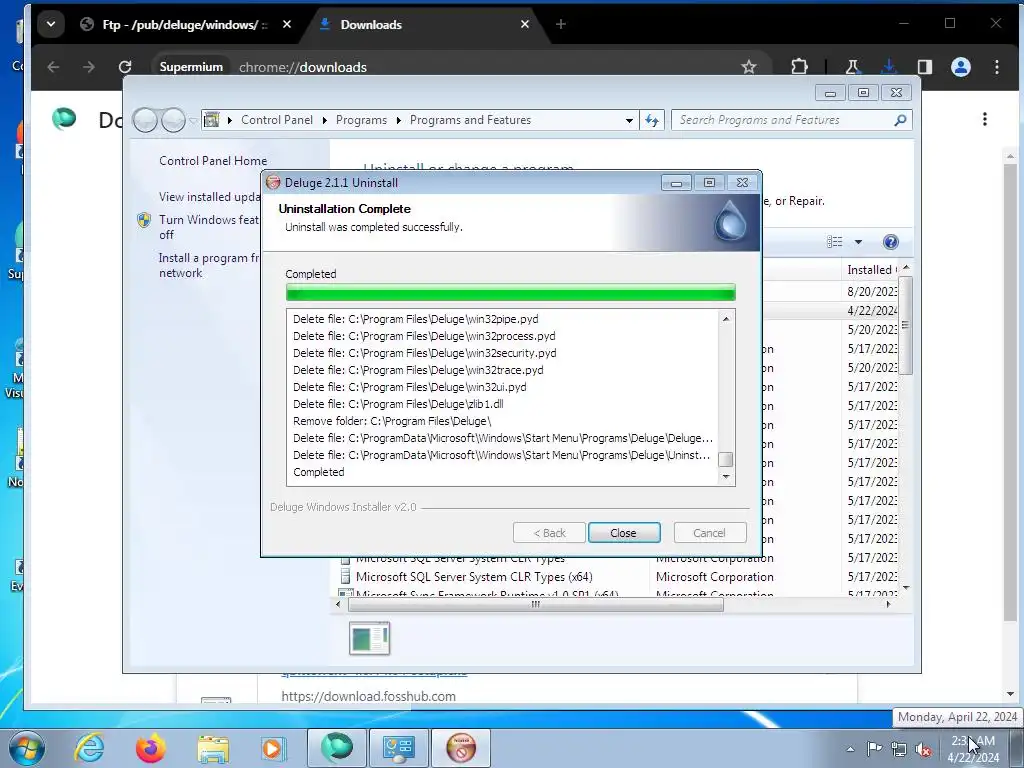The image size is (1024, 768).
Task: Open the Windows Start menu
Action: [26, 748]
